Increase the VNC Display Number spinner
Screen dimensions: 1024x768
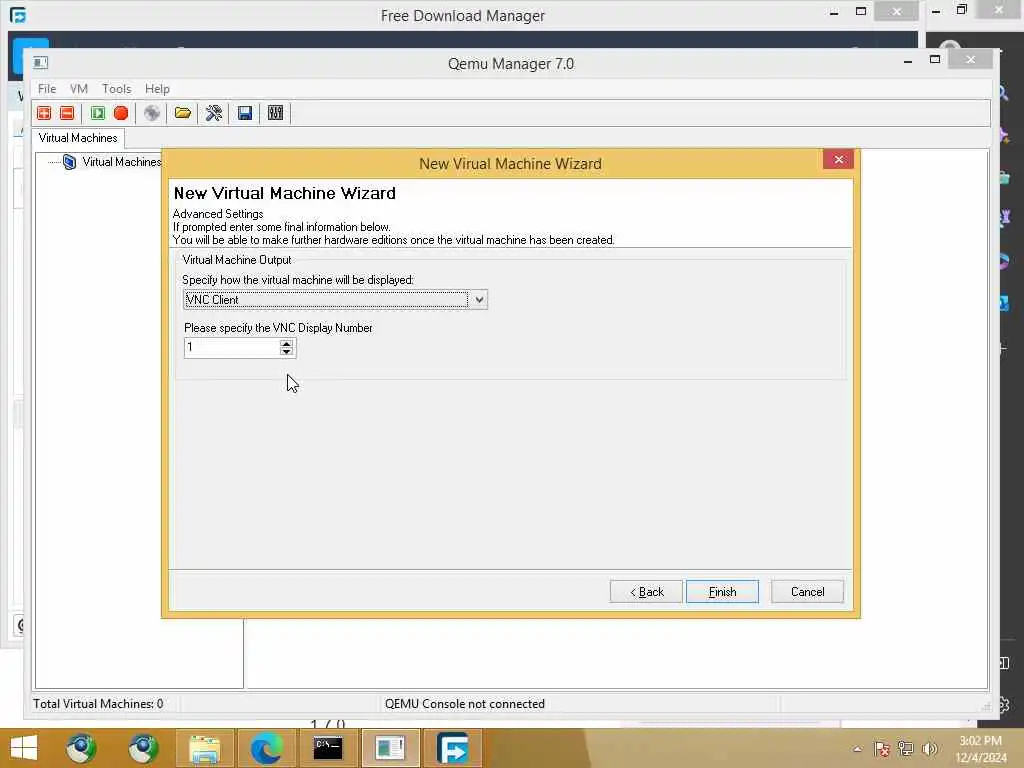click(286, 343)
